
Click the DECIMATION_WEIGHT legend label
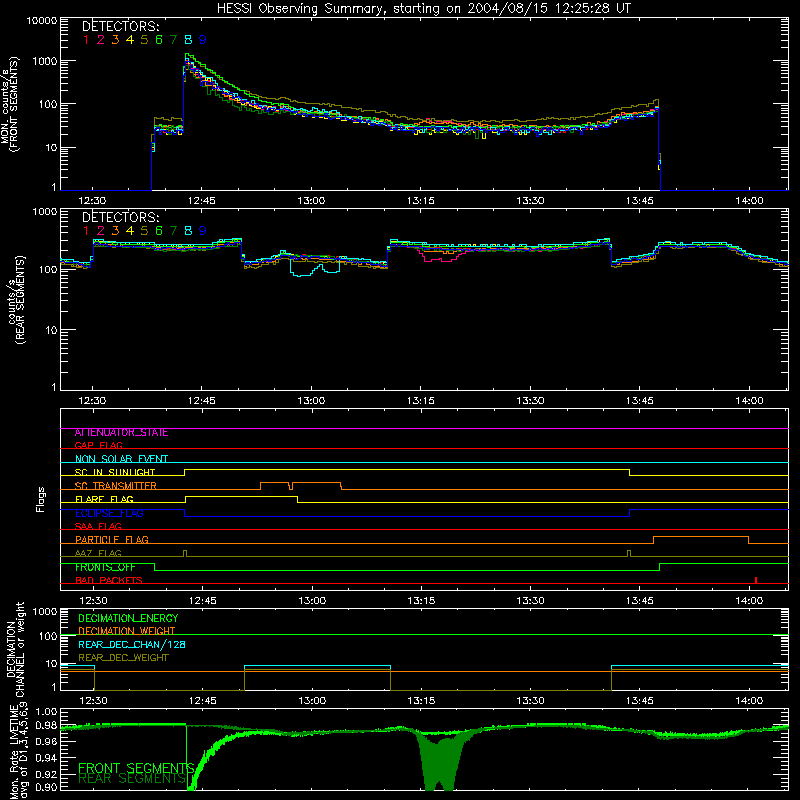127,631
